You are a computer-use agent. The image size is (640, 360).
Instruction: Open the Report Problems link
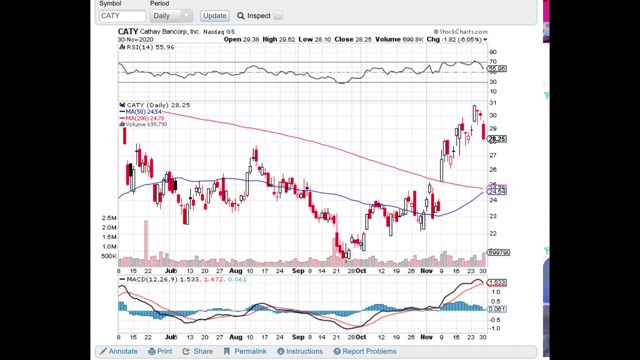(x=369, y=351)
